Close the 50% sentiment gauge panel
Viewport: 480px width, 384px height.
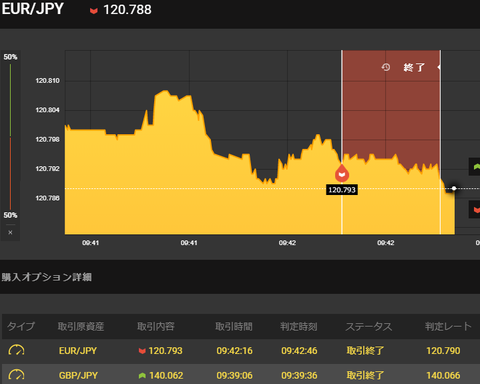click(x=10, y=232)
